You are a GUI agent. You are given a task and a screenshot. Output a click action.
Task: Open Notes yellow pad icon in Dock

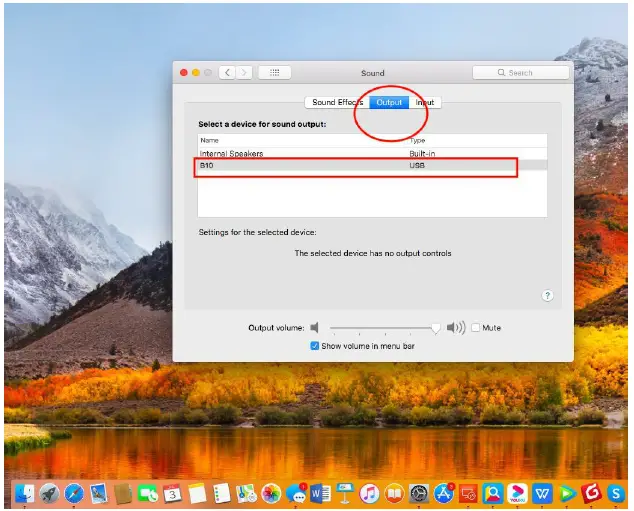pos(197,494)
